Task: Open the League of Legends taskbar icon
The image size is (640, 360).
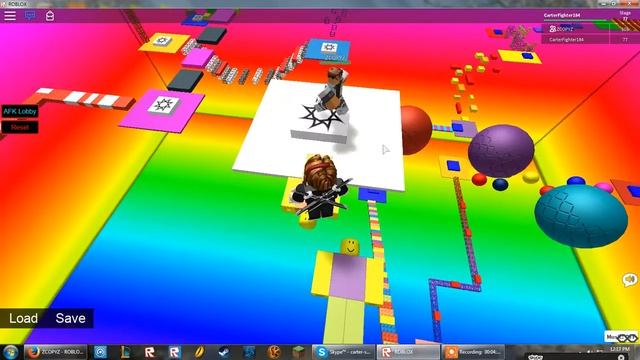Action: [x=125, y=352]
